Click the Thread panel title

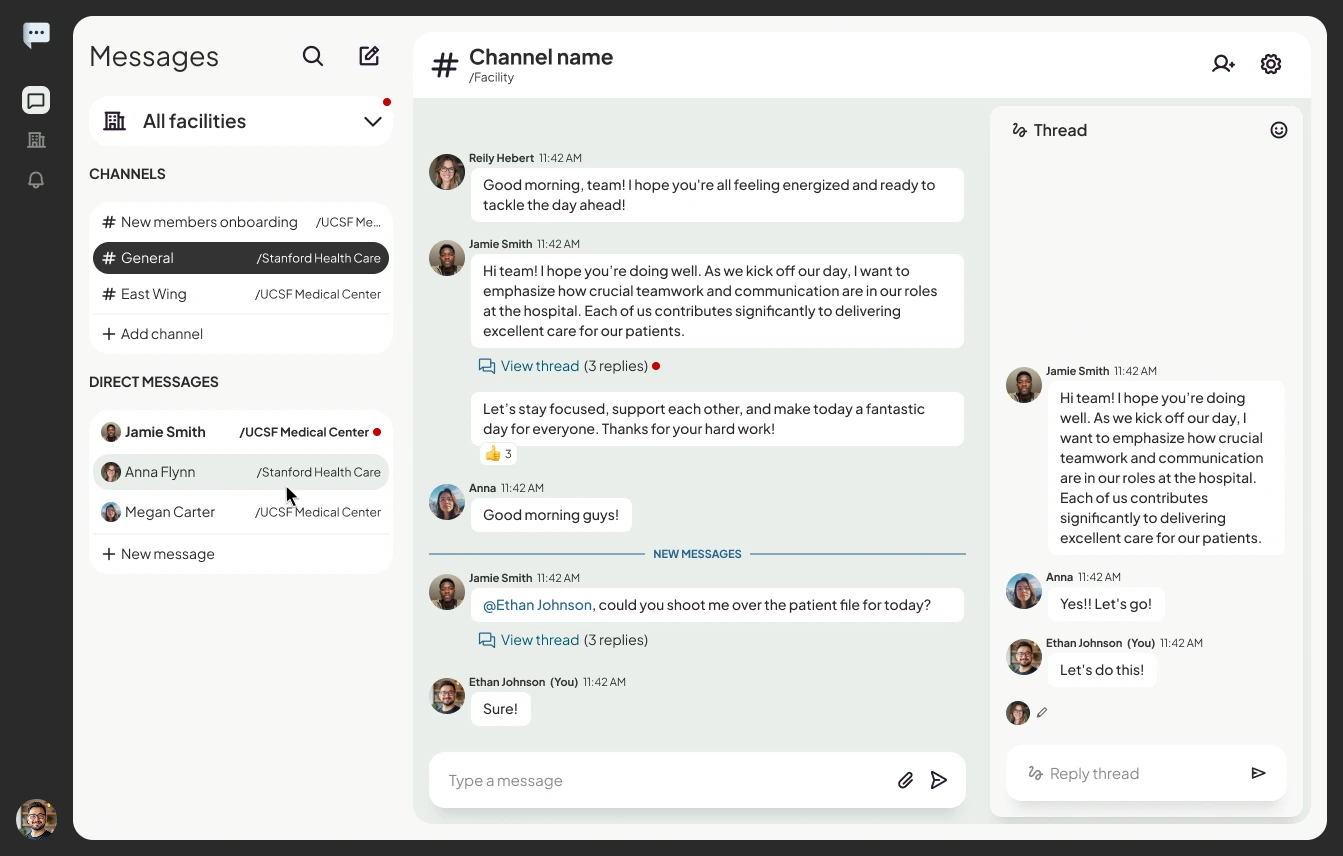pos(1060,130)
